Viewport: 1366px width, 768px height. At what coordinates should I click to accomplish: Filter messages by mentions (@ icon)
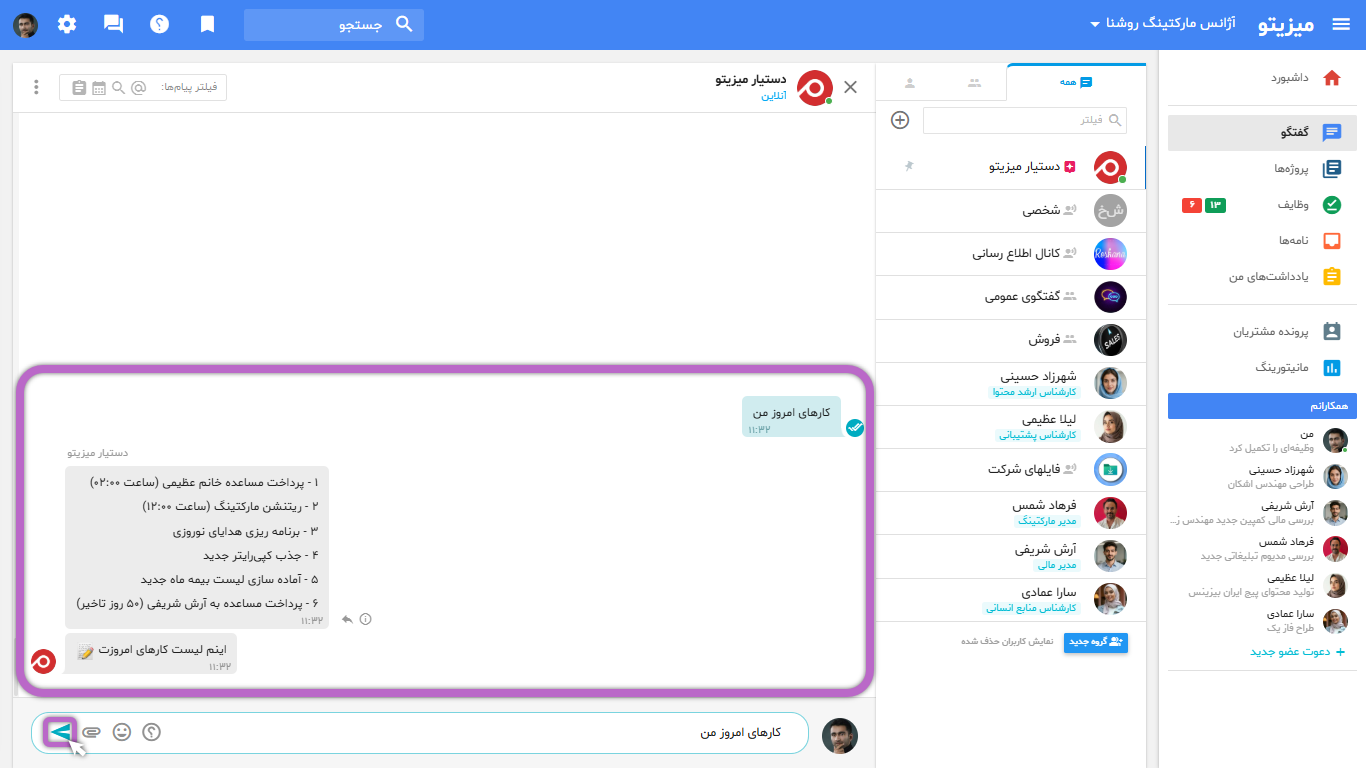click(x=138, y=88)
